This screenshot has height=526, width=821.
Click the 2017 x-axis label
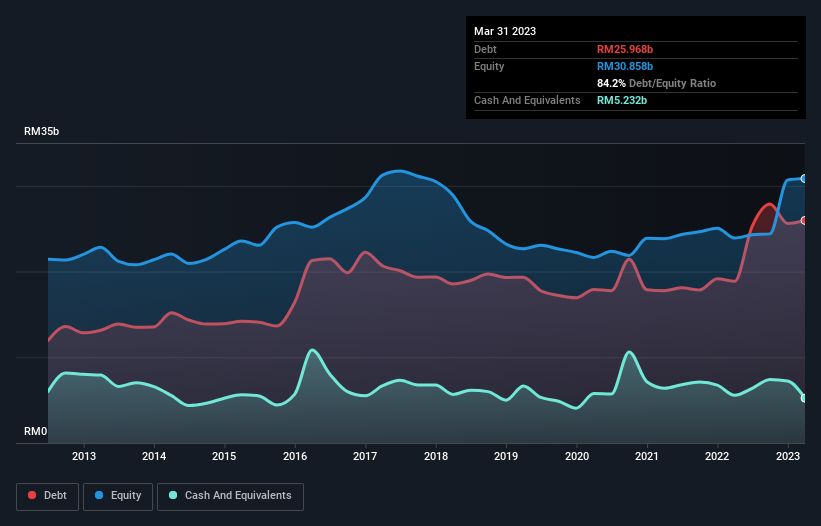tap(365, 456)
